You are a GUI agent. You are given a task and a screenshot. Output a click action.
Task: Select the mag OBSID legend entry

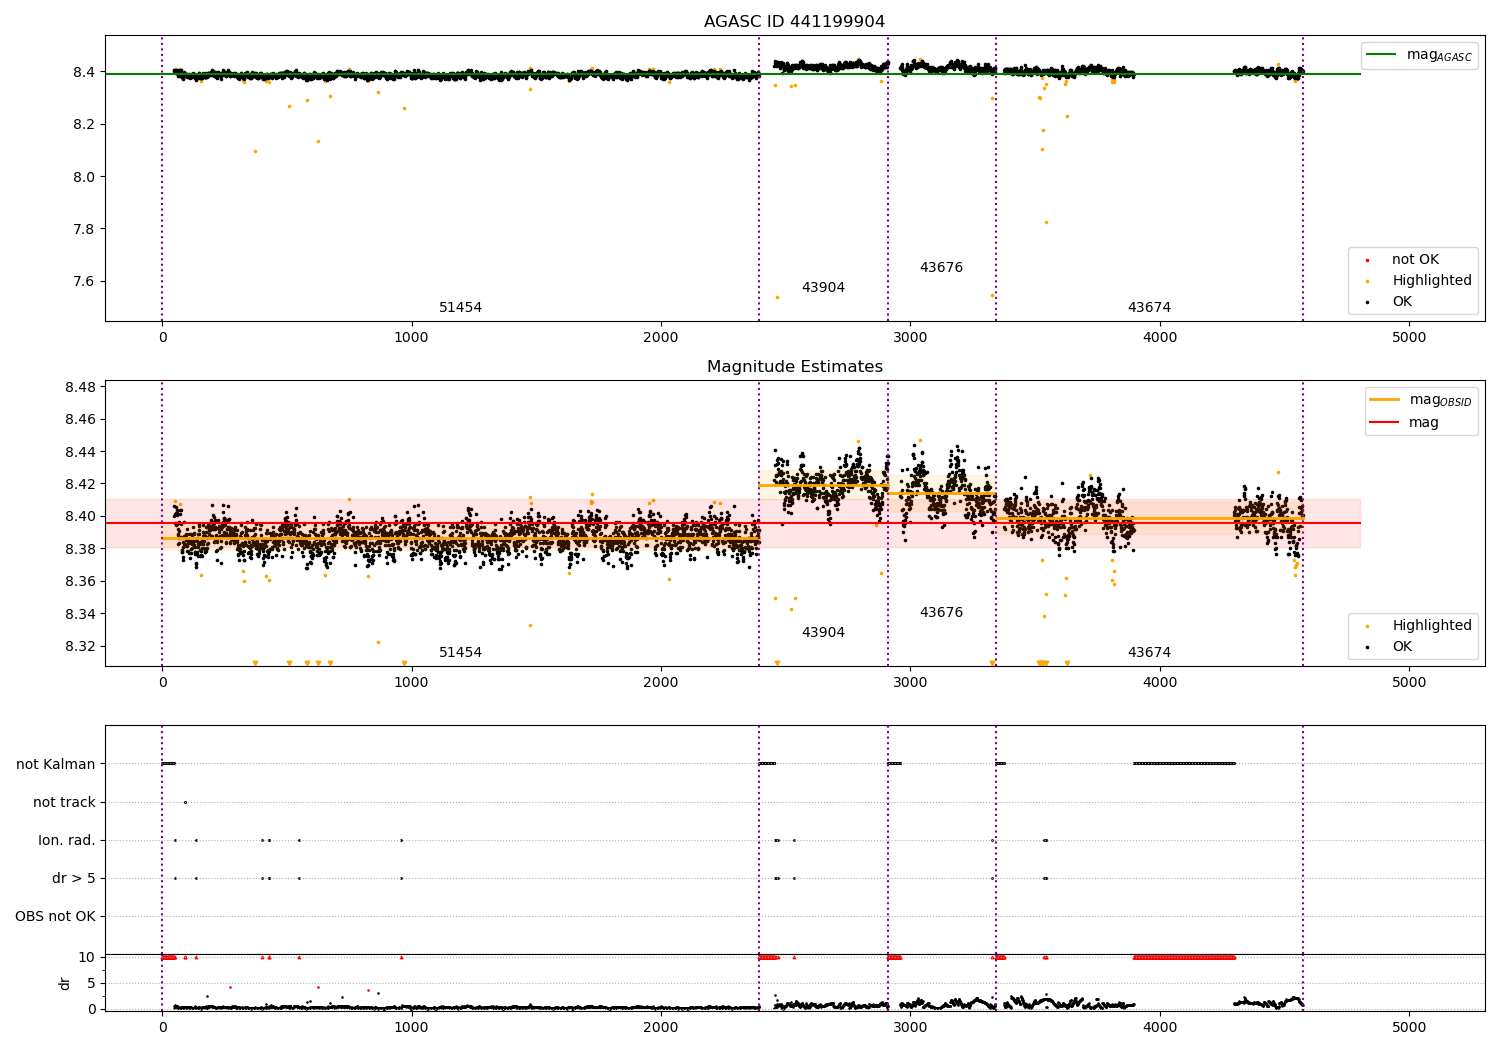coord(1421,400)
